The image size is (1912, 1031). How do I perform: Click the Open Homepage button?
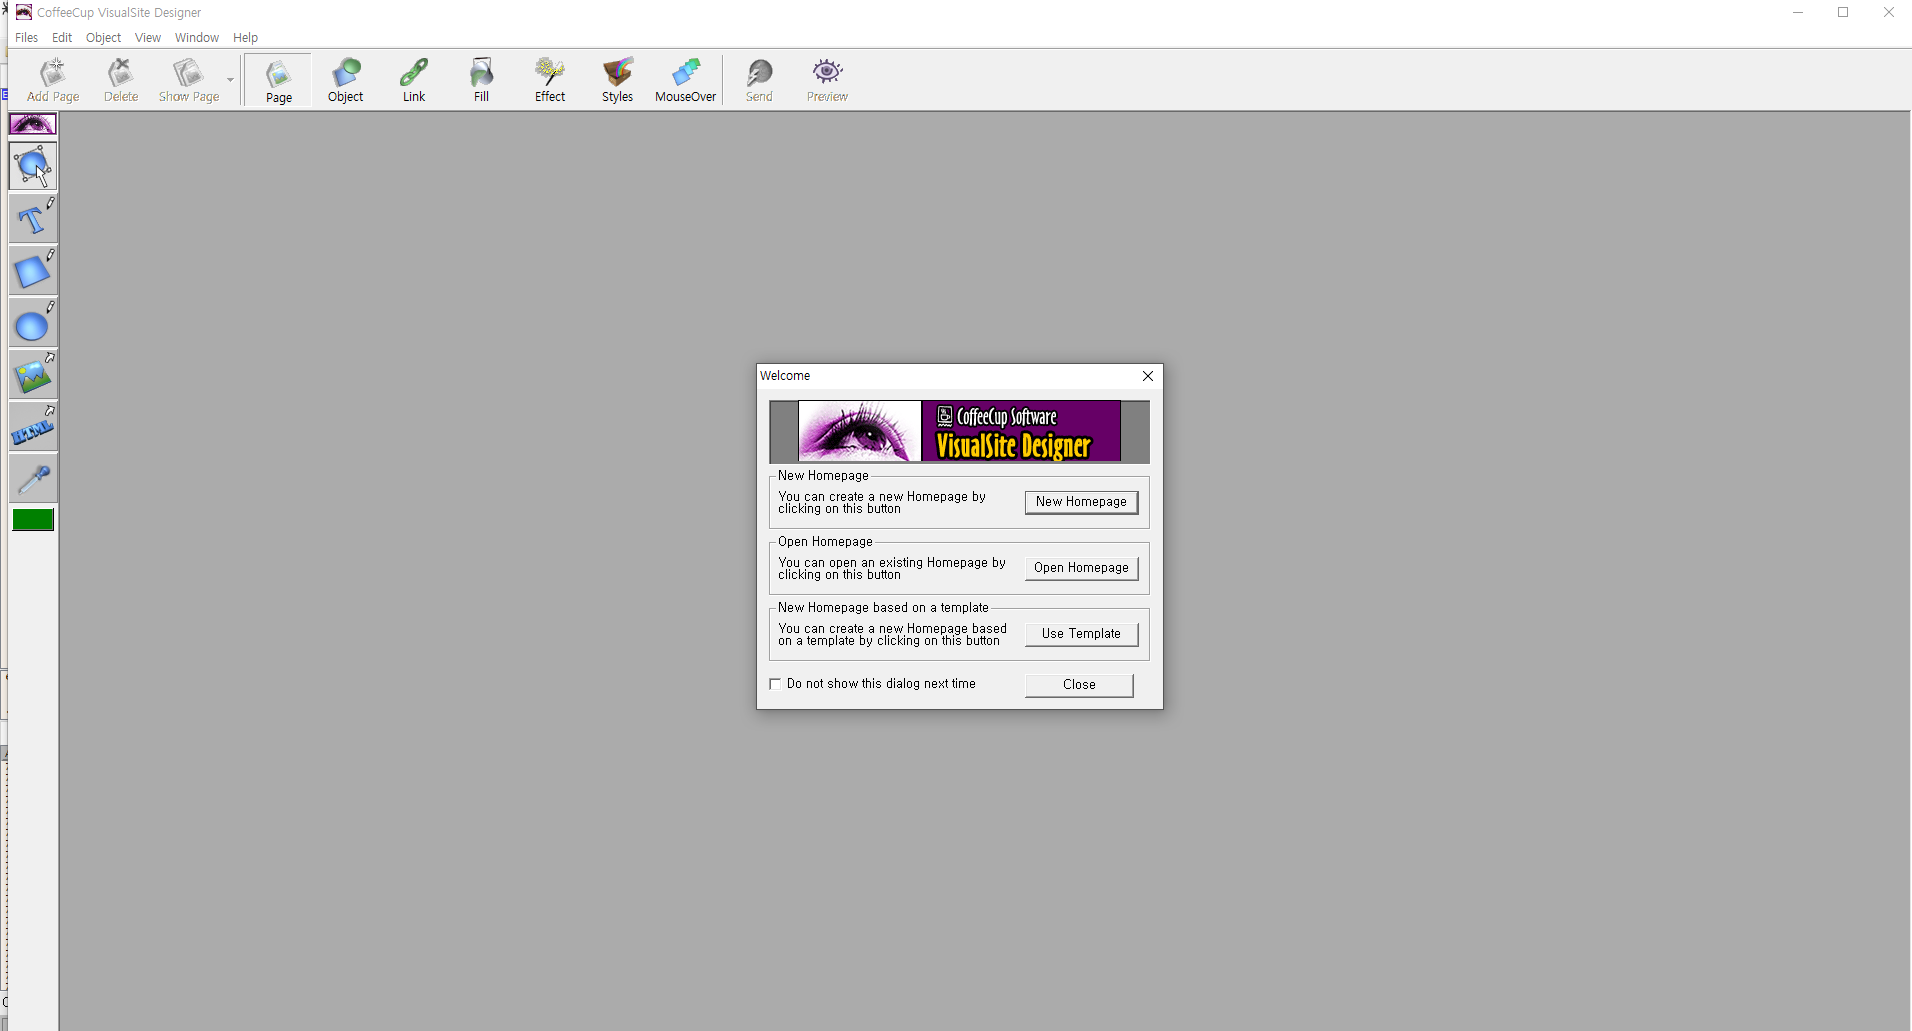(1081, 568)
